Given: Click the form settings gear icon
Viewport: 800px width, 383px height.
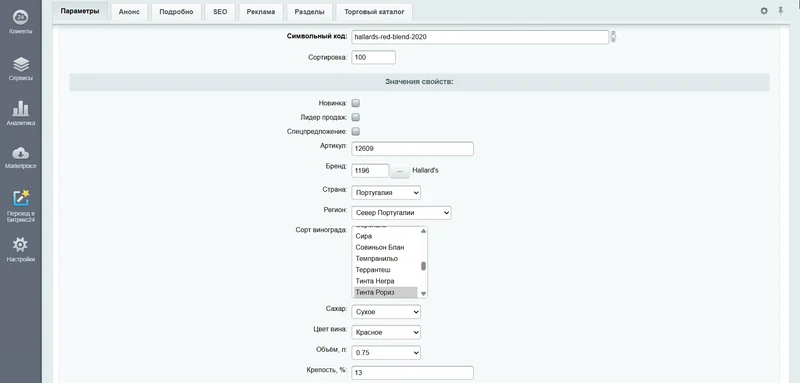Looking at the screenshot, I should [764, 11].
